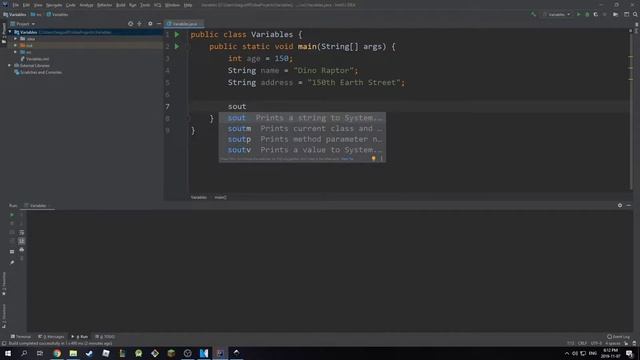Toggle soft-wrap icon in Run panel
The height and width of the screenshot is (360, 640).
[22, 232]
